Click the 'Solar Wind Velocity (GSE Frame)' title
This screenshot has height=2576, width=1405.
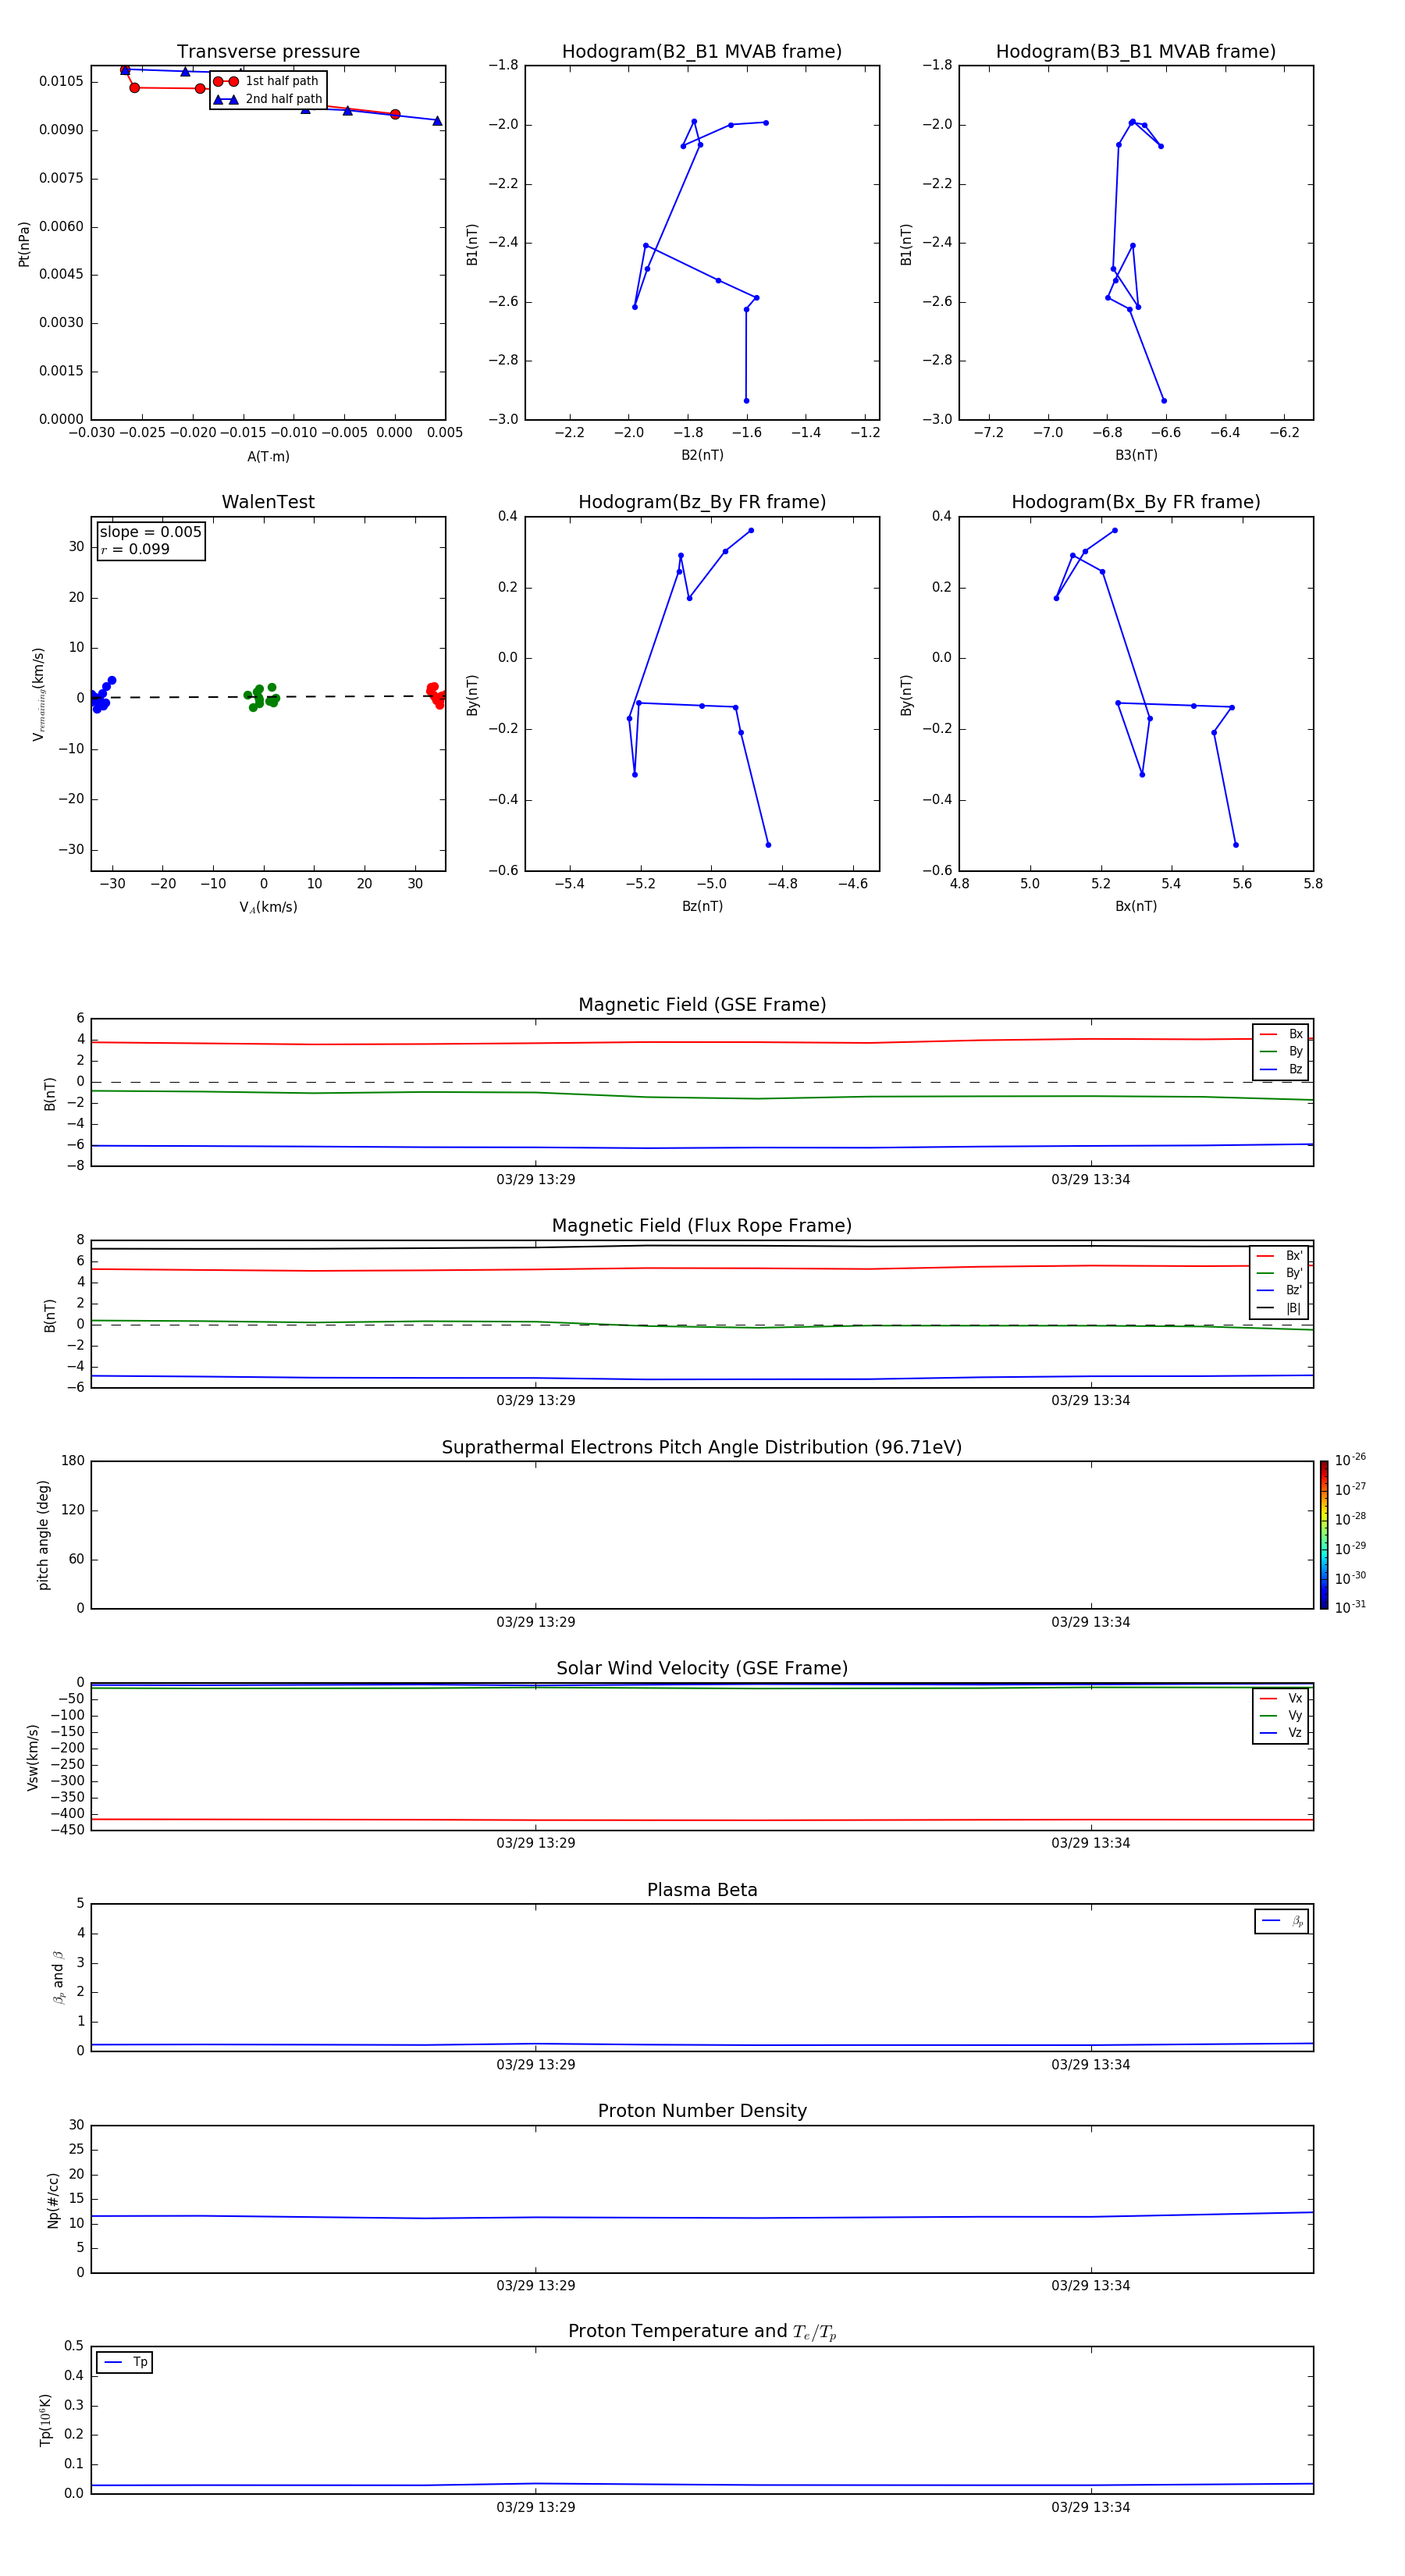click(702, 1669)
